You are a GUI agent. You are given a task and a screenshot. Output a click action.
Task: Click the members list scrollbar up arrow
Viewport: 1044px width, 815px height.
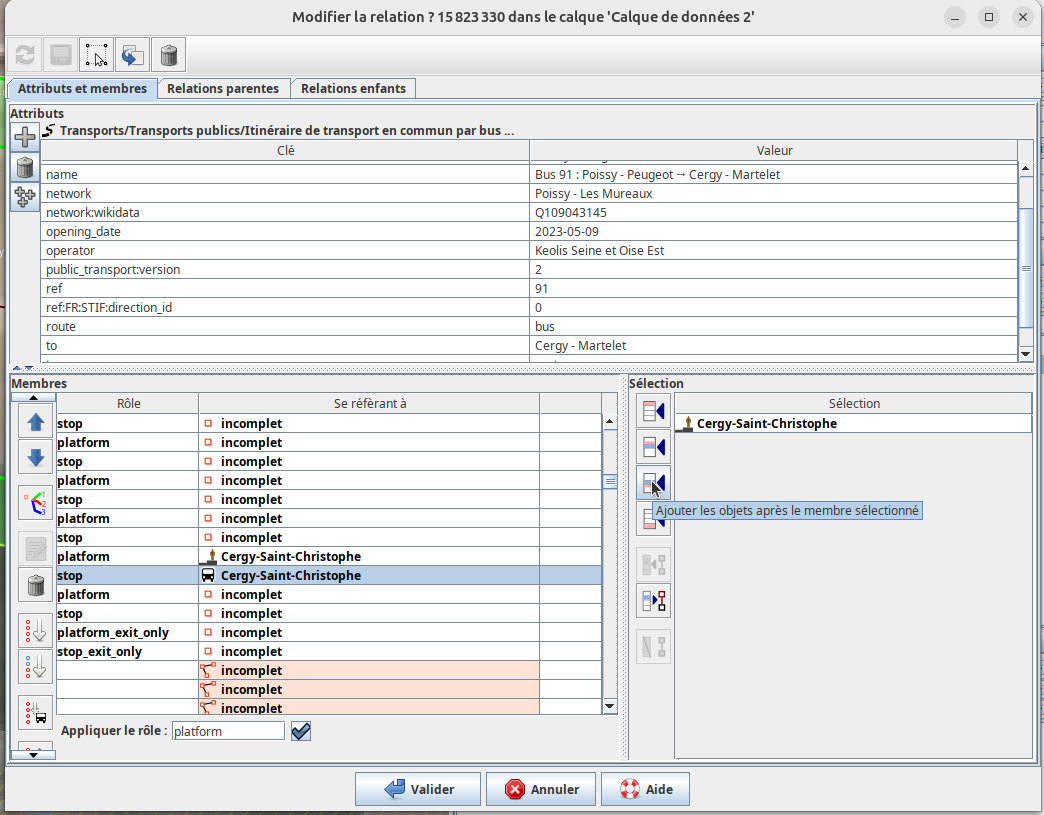pos(609,421)
